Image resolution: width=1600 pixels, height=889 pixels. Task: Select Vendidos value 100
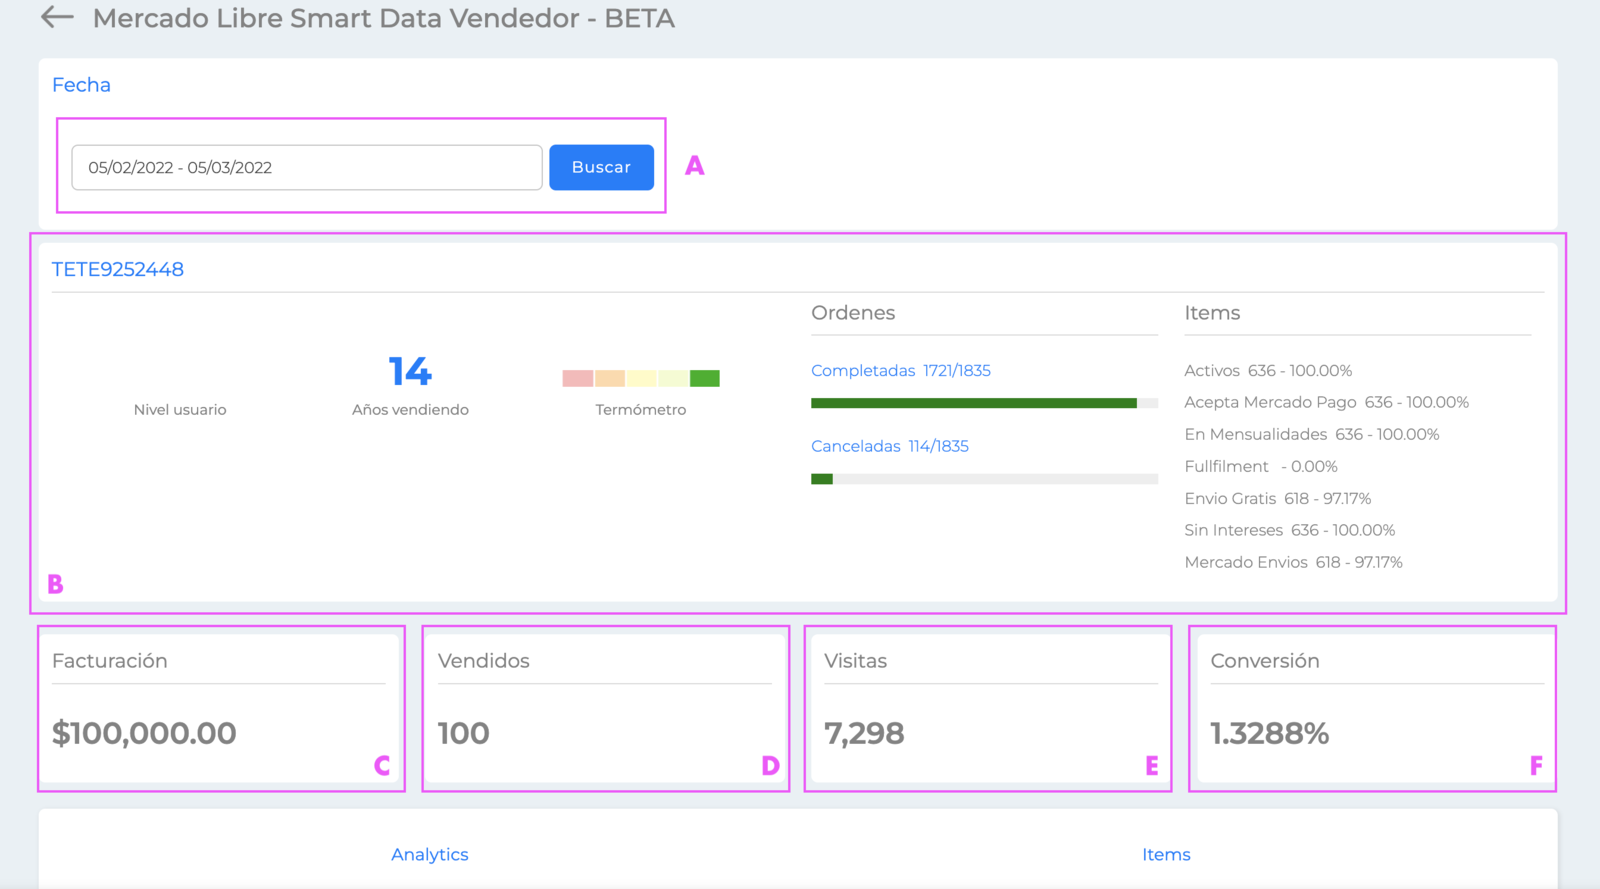(x=464, y=733)
